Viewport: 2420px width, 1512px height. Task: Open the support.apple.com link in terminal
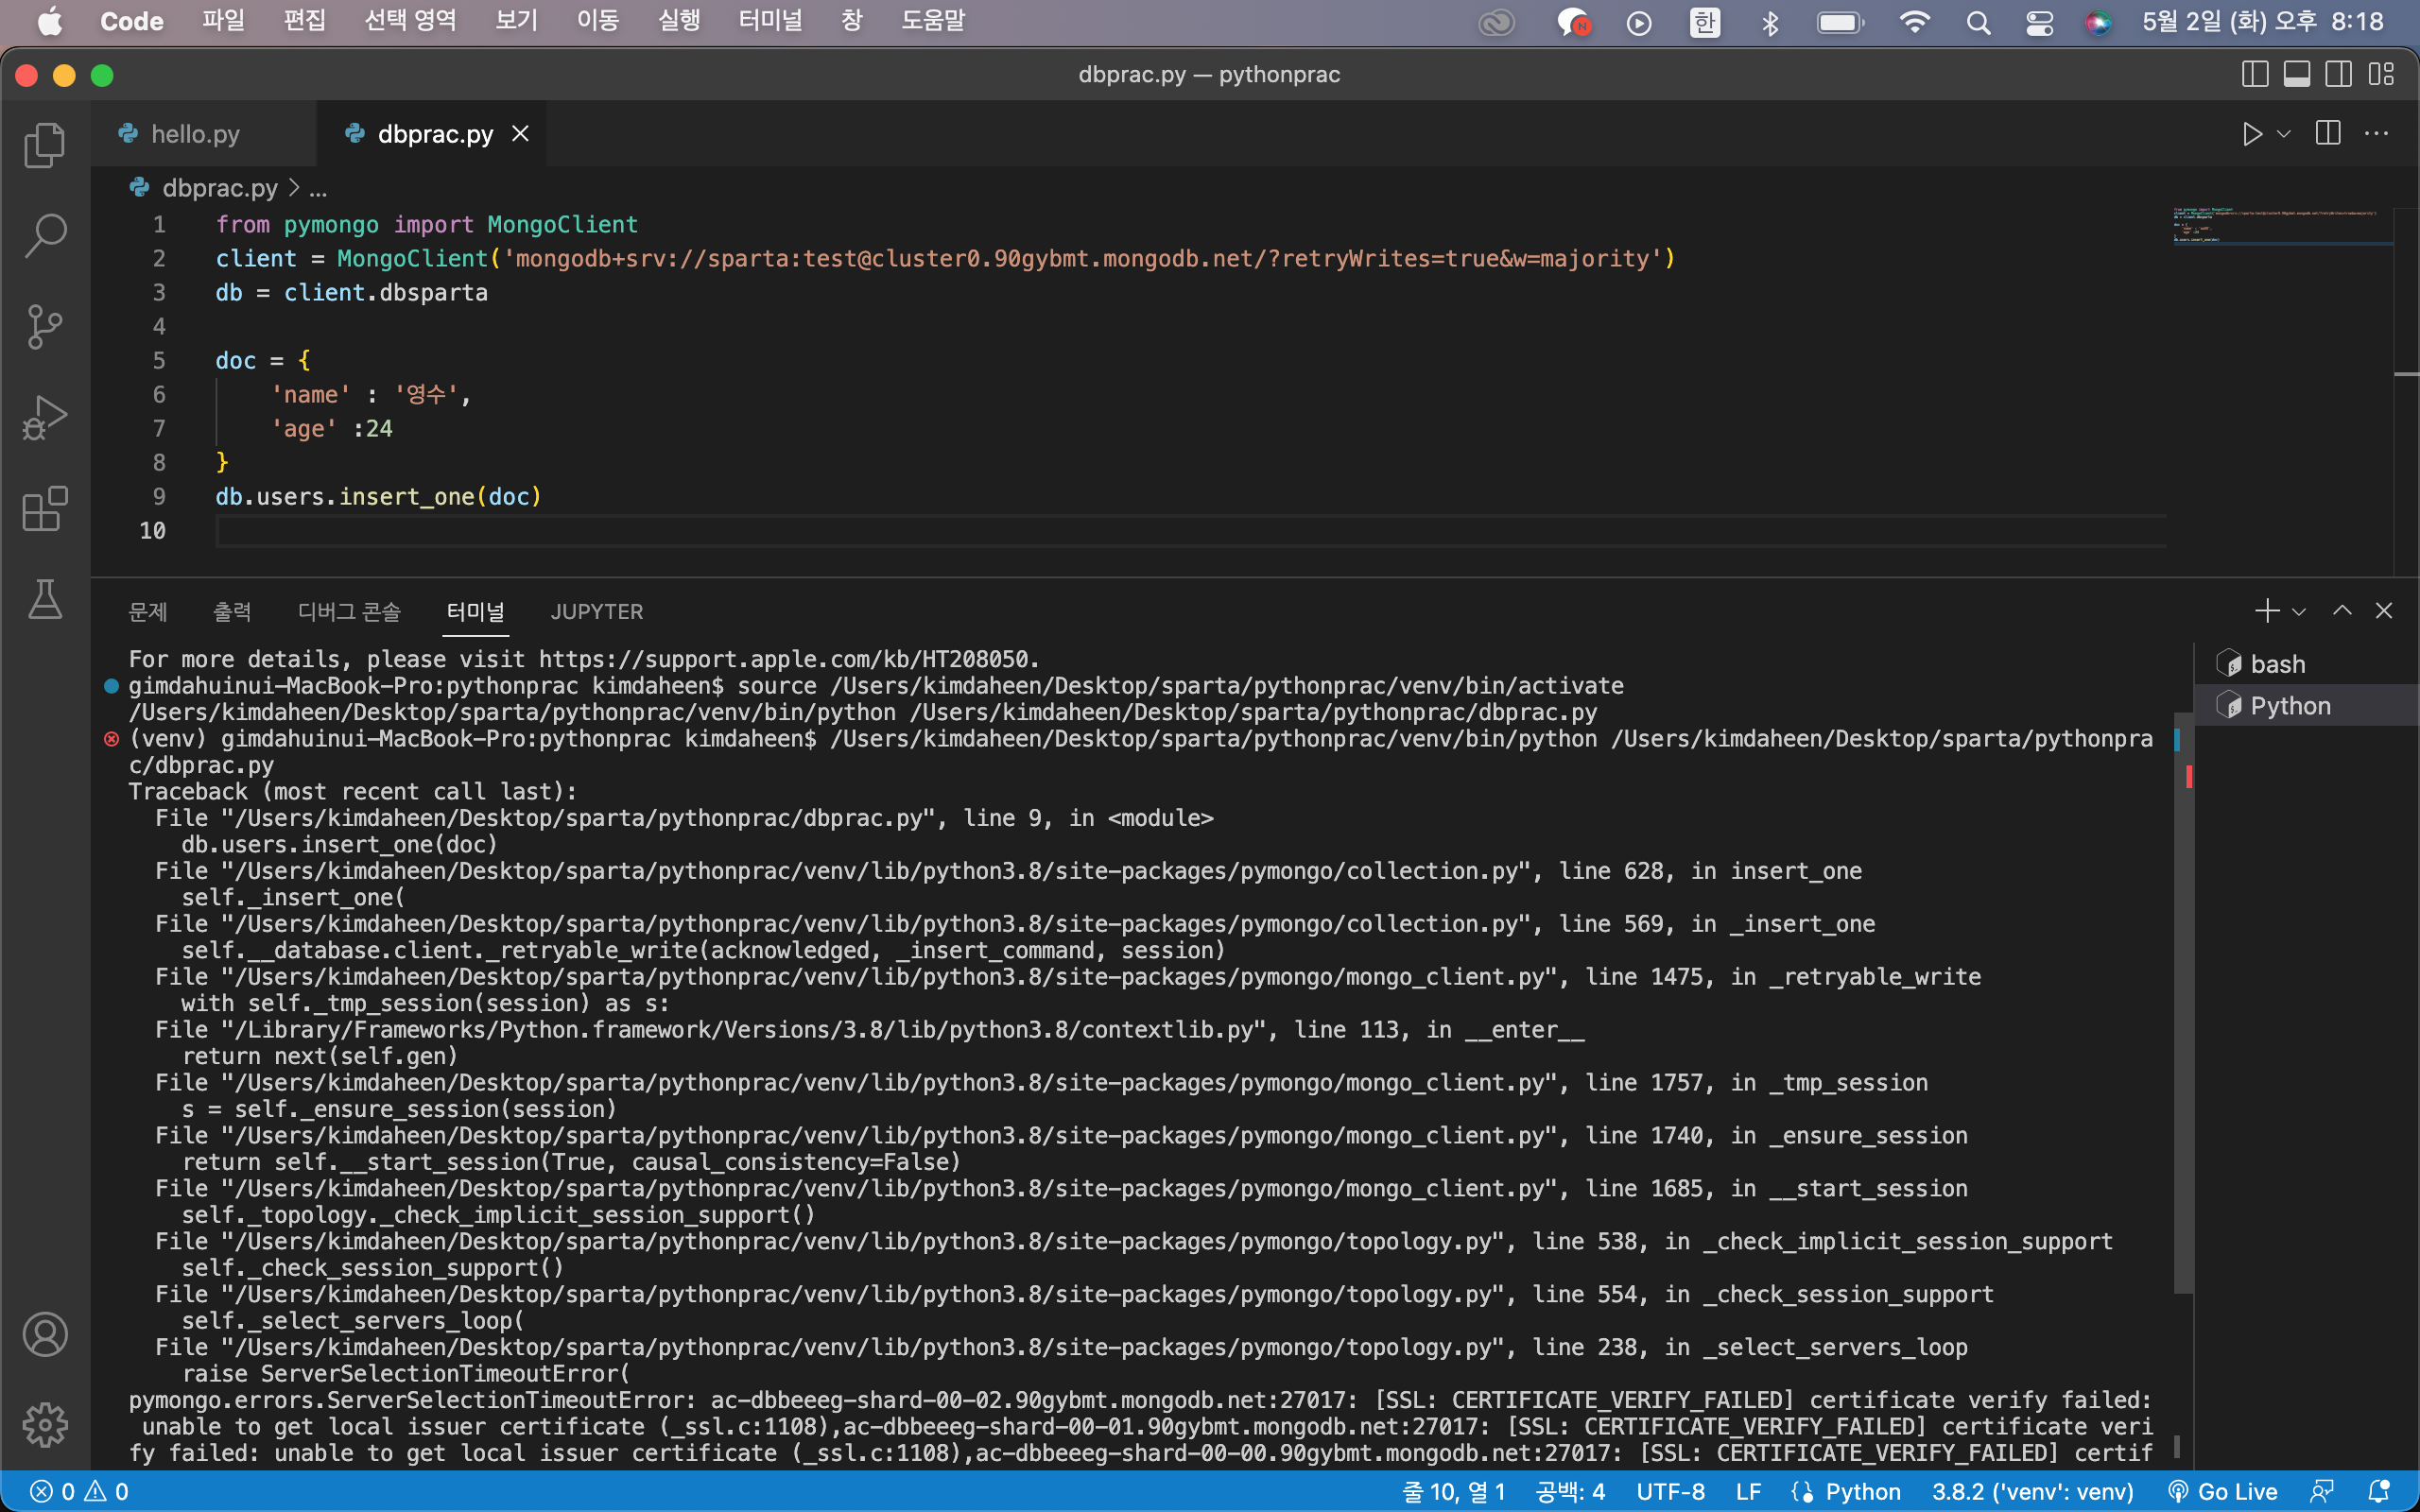point(785,659)
